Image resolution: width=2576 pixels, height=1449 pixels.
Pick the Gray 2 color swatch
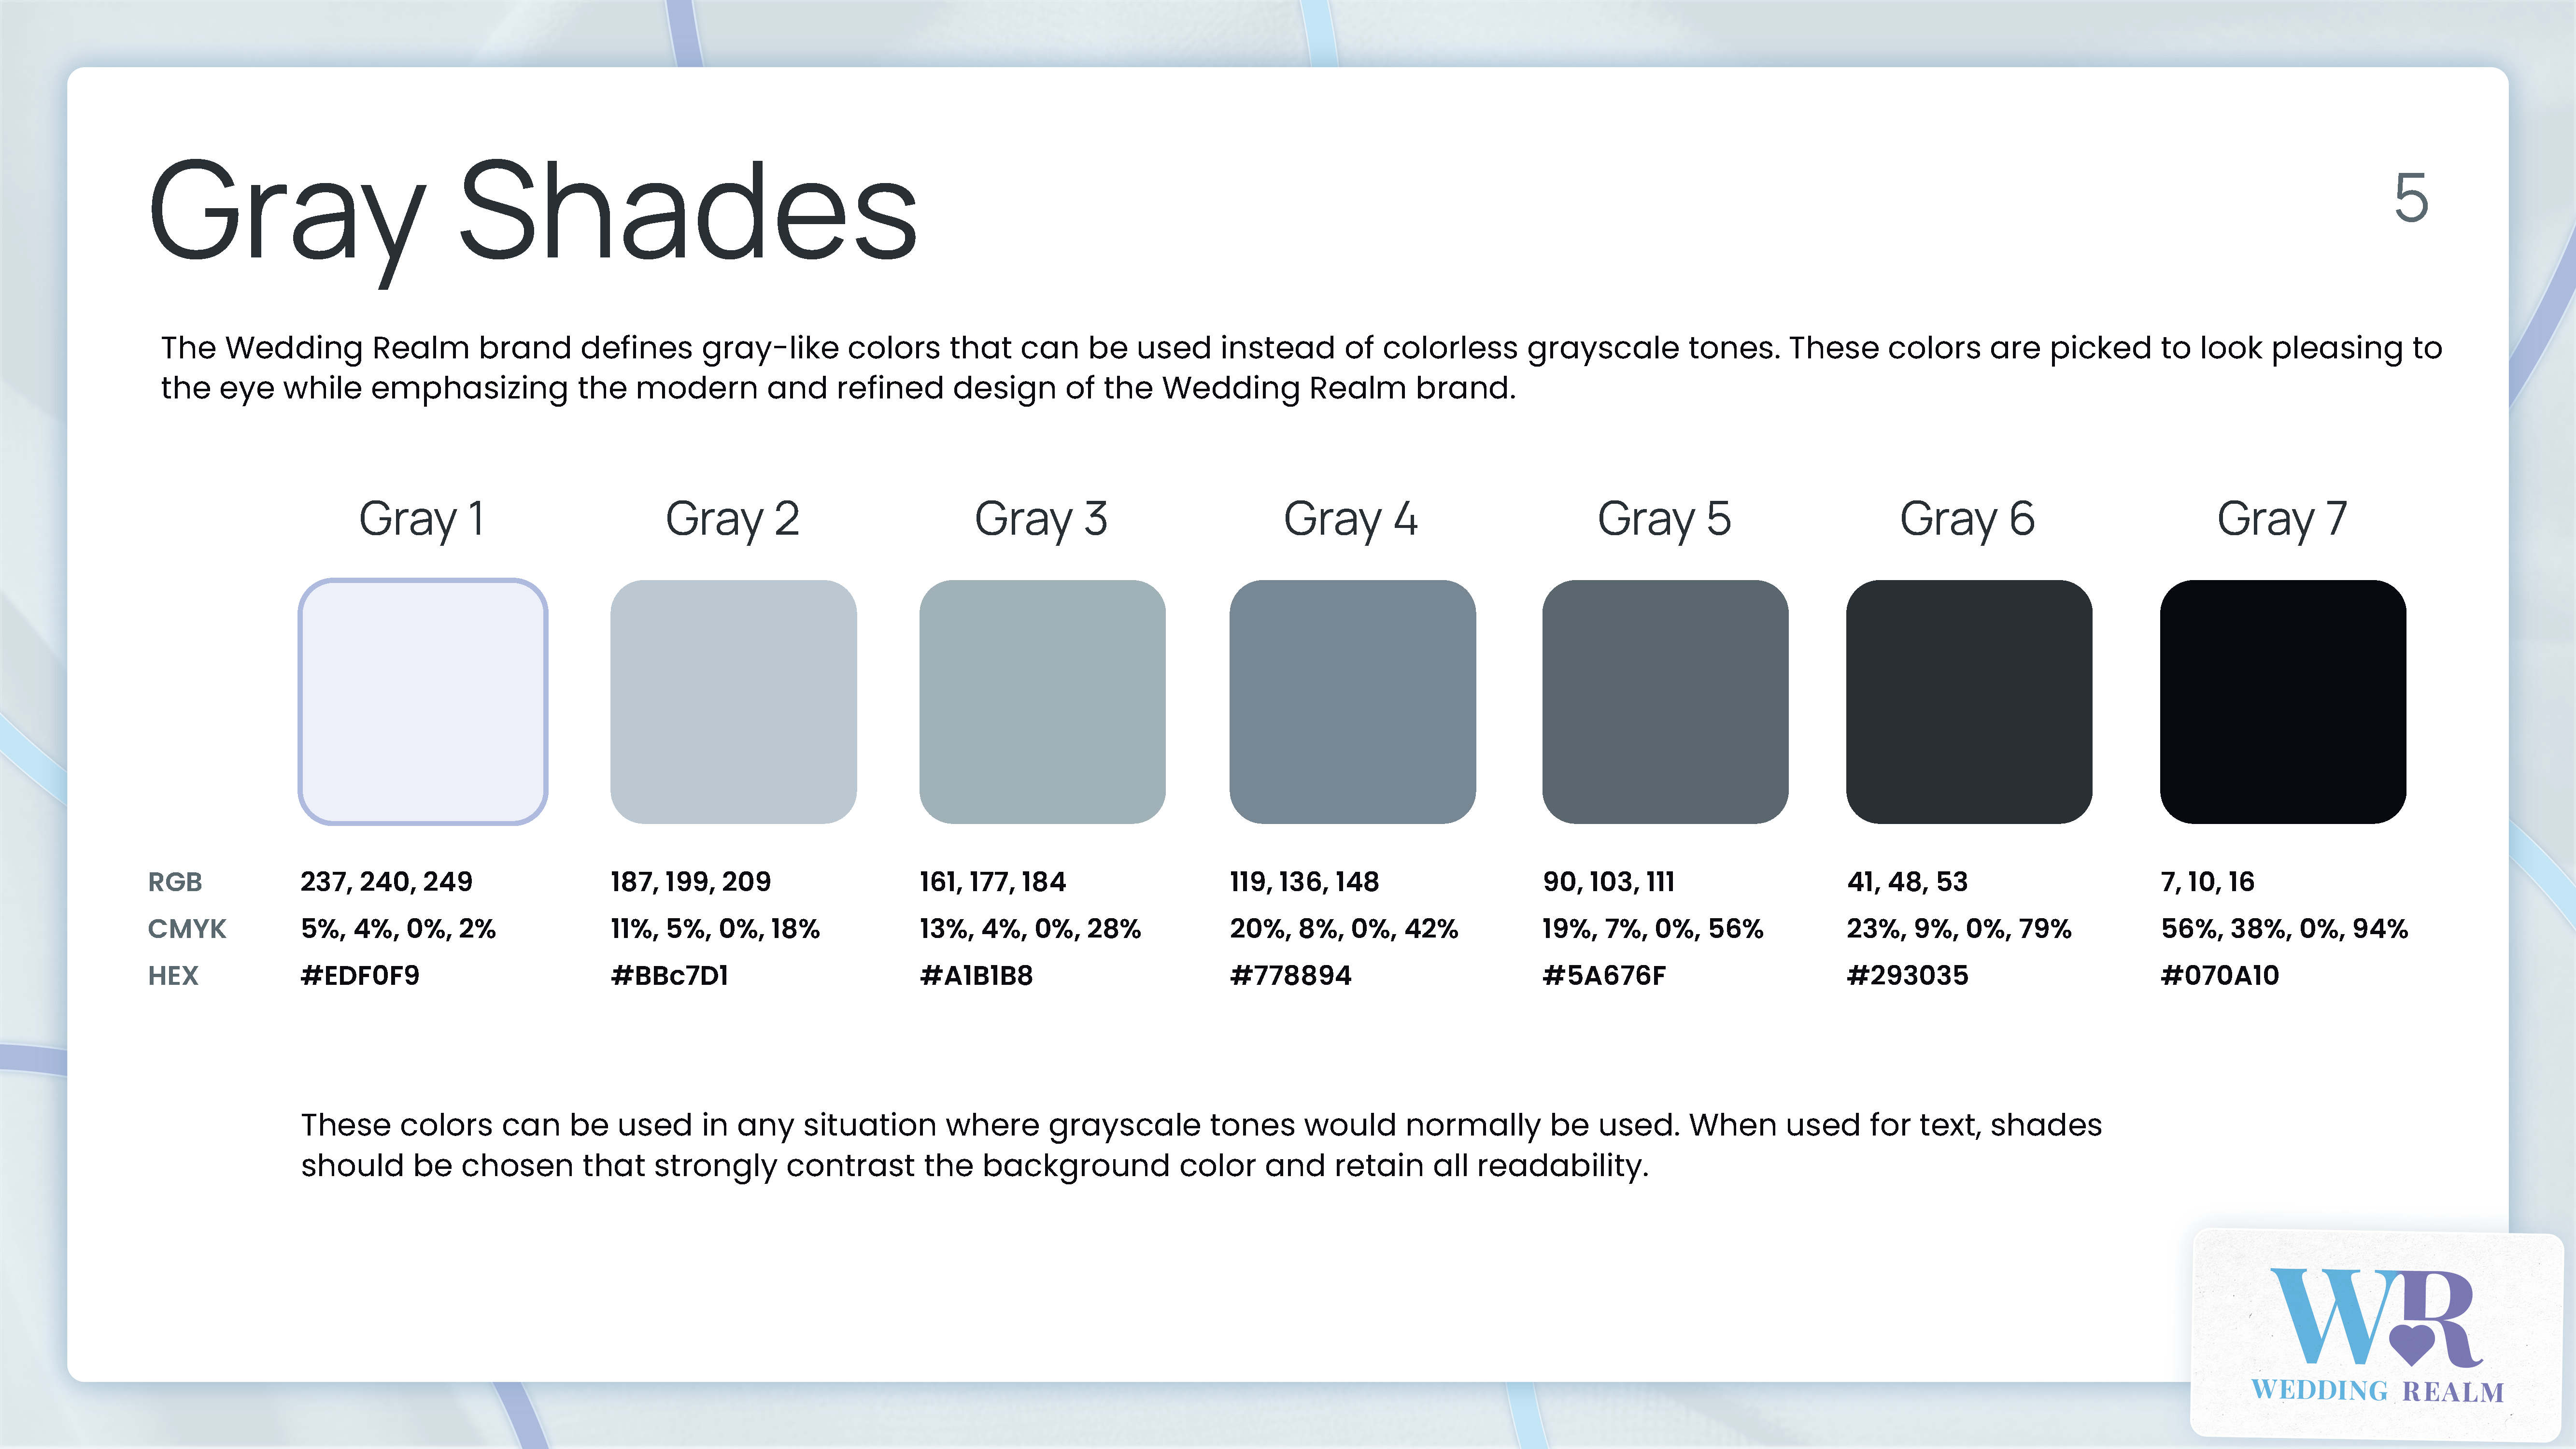point(733,702)
